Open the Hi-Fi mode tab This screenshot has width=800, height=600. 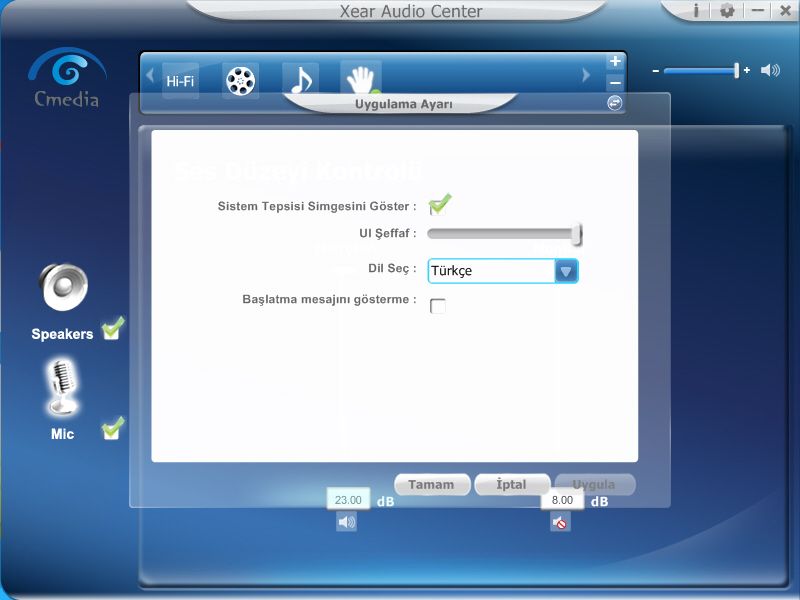[180, 81]
